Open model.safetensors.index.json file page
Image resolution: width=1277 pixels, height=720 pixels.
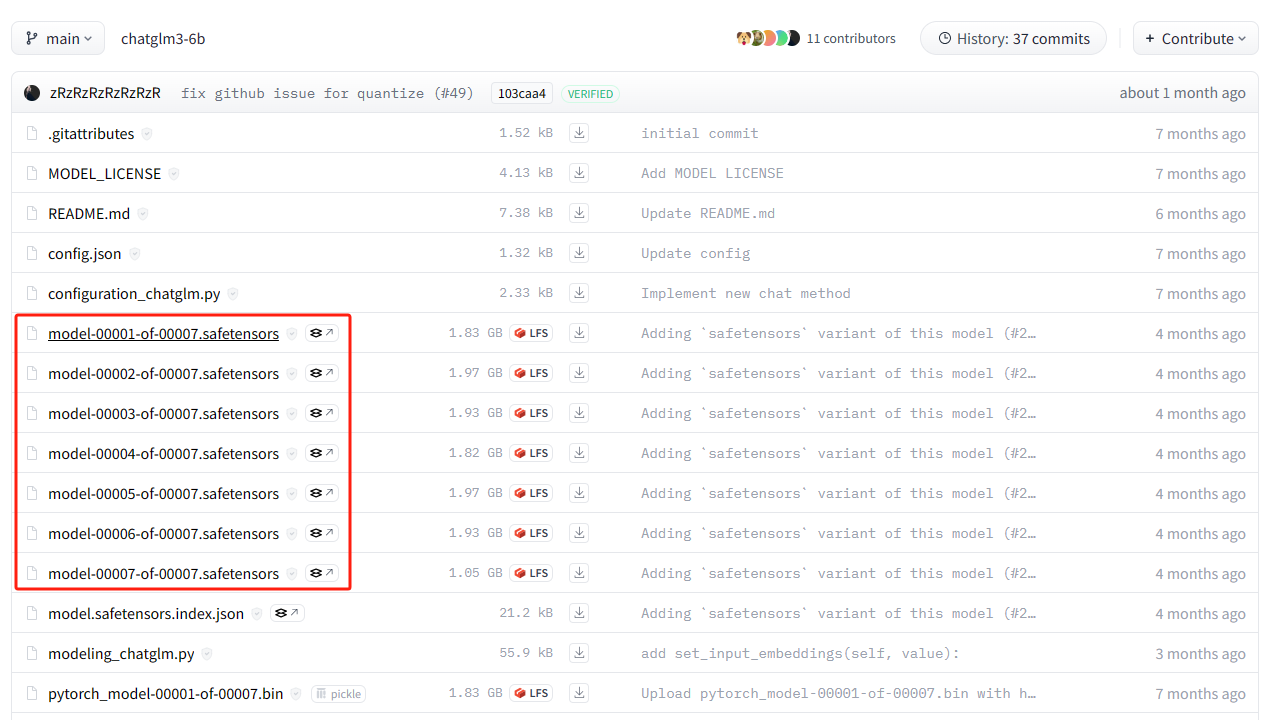click(146, 613)
